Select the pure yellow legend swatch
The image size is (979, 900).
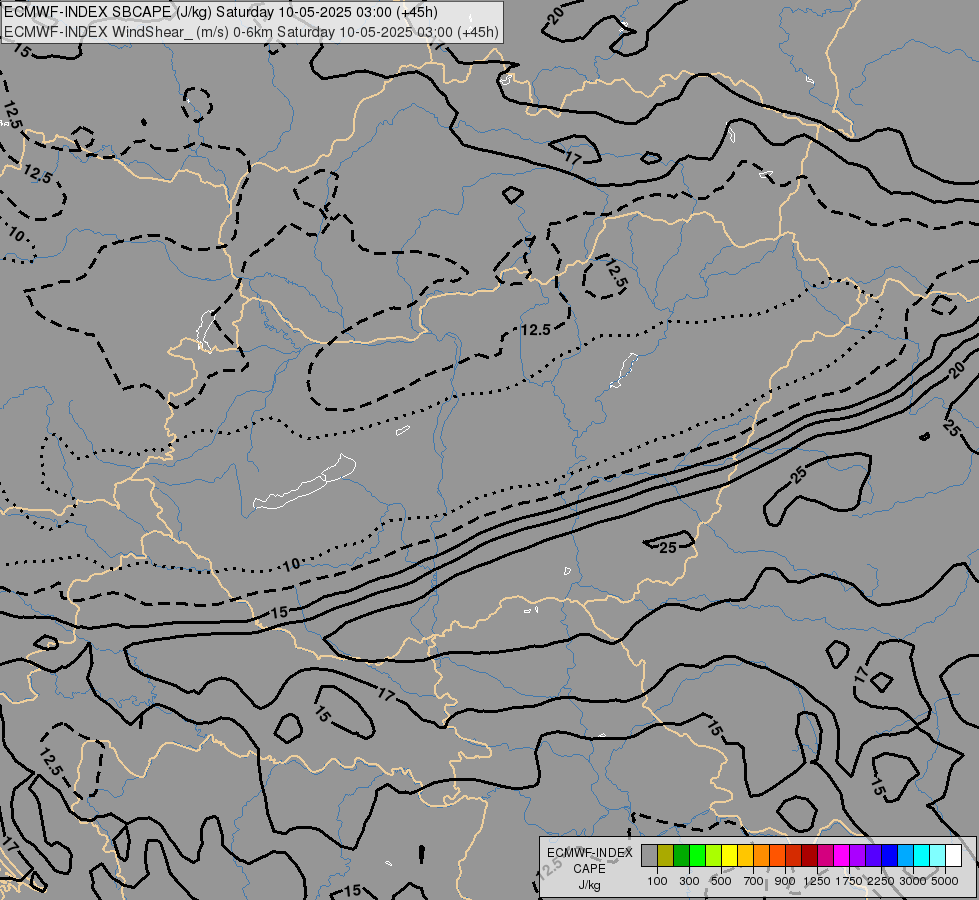(729, 855)
